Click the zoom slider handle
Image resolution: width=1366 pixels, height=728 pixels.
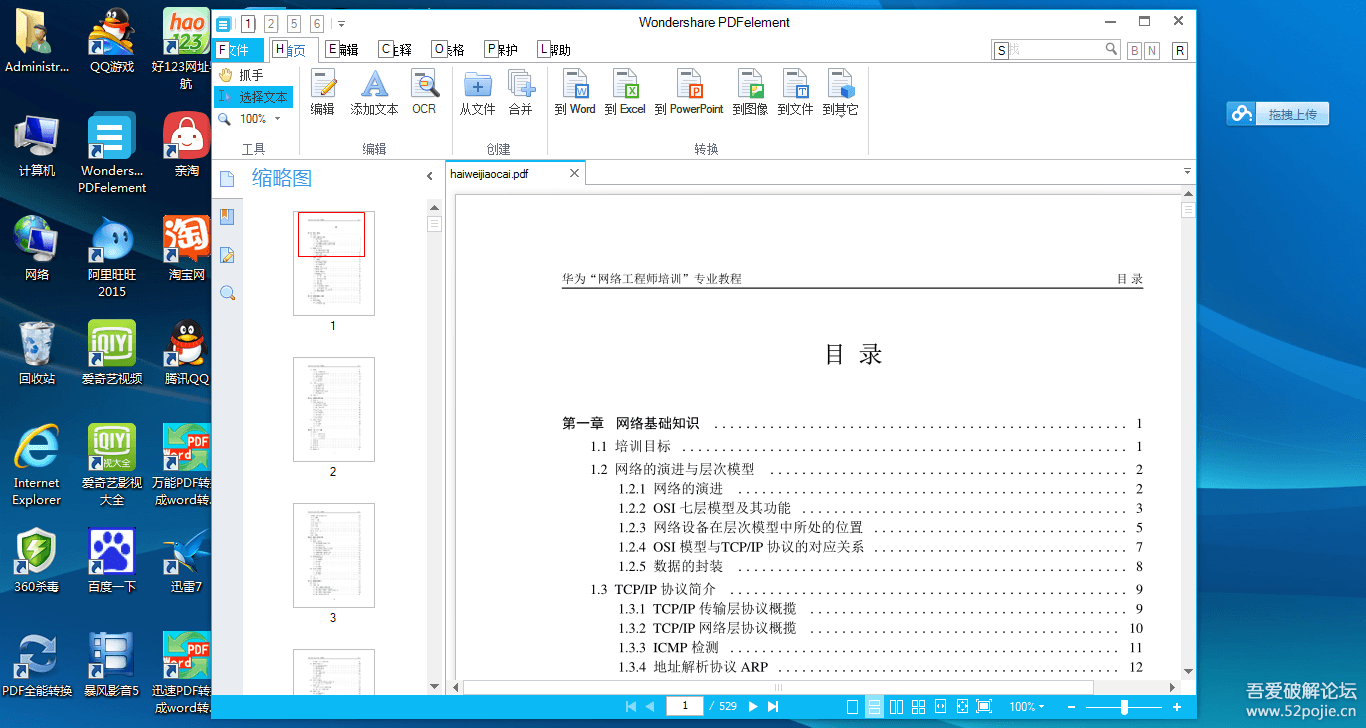pyautogui.click(x=1125, y=707)
